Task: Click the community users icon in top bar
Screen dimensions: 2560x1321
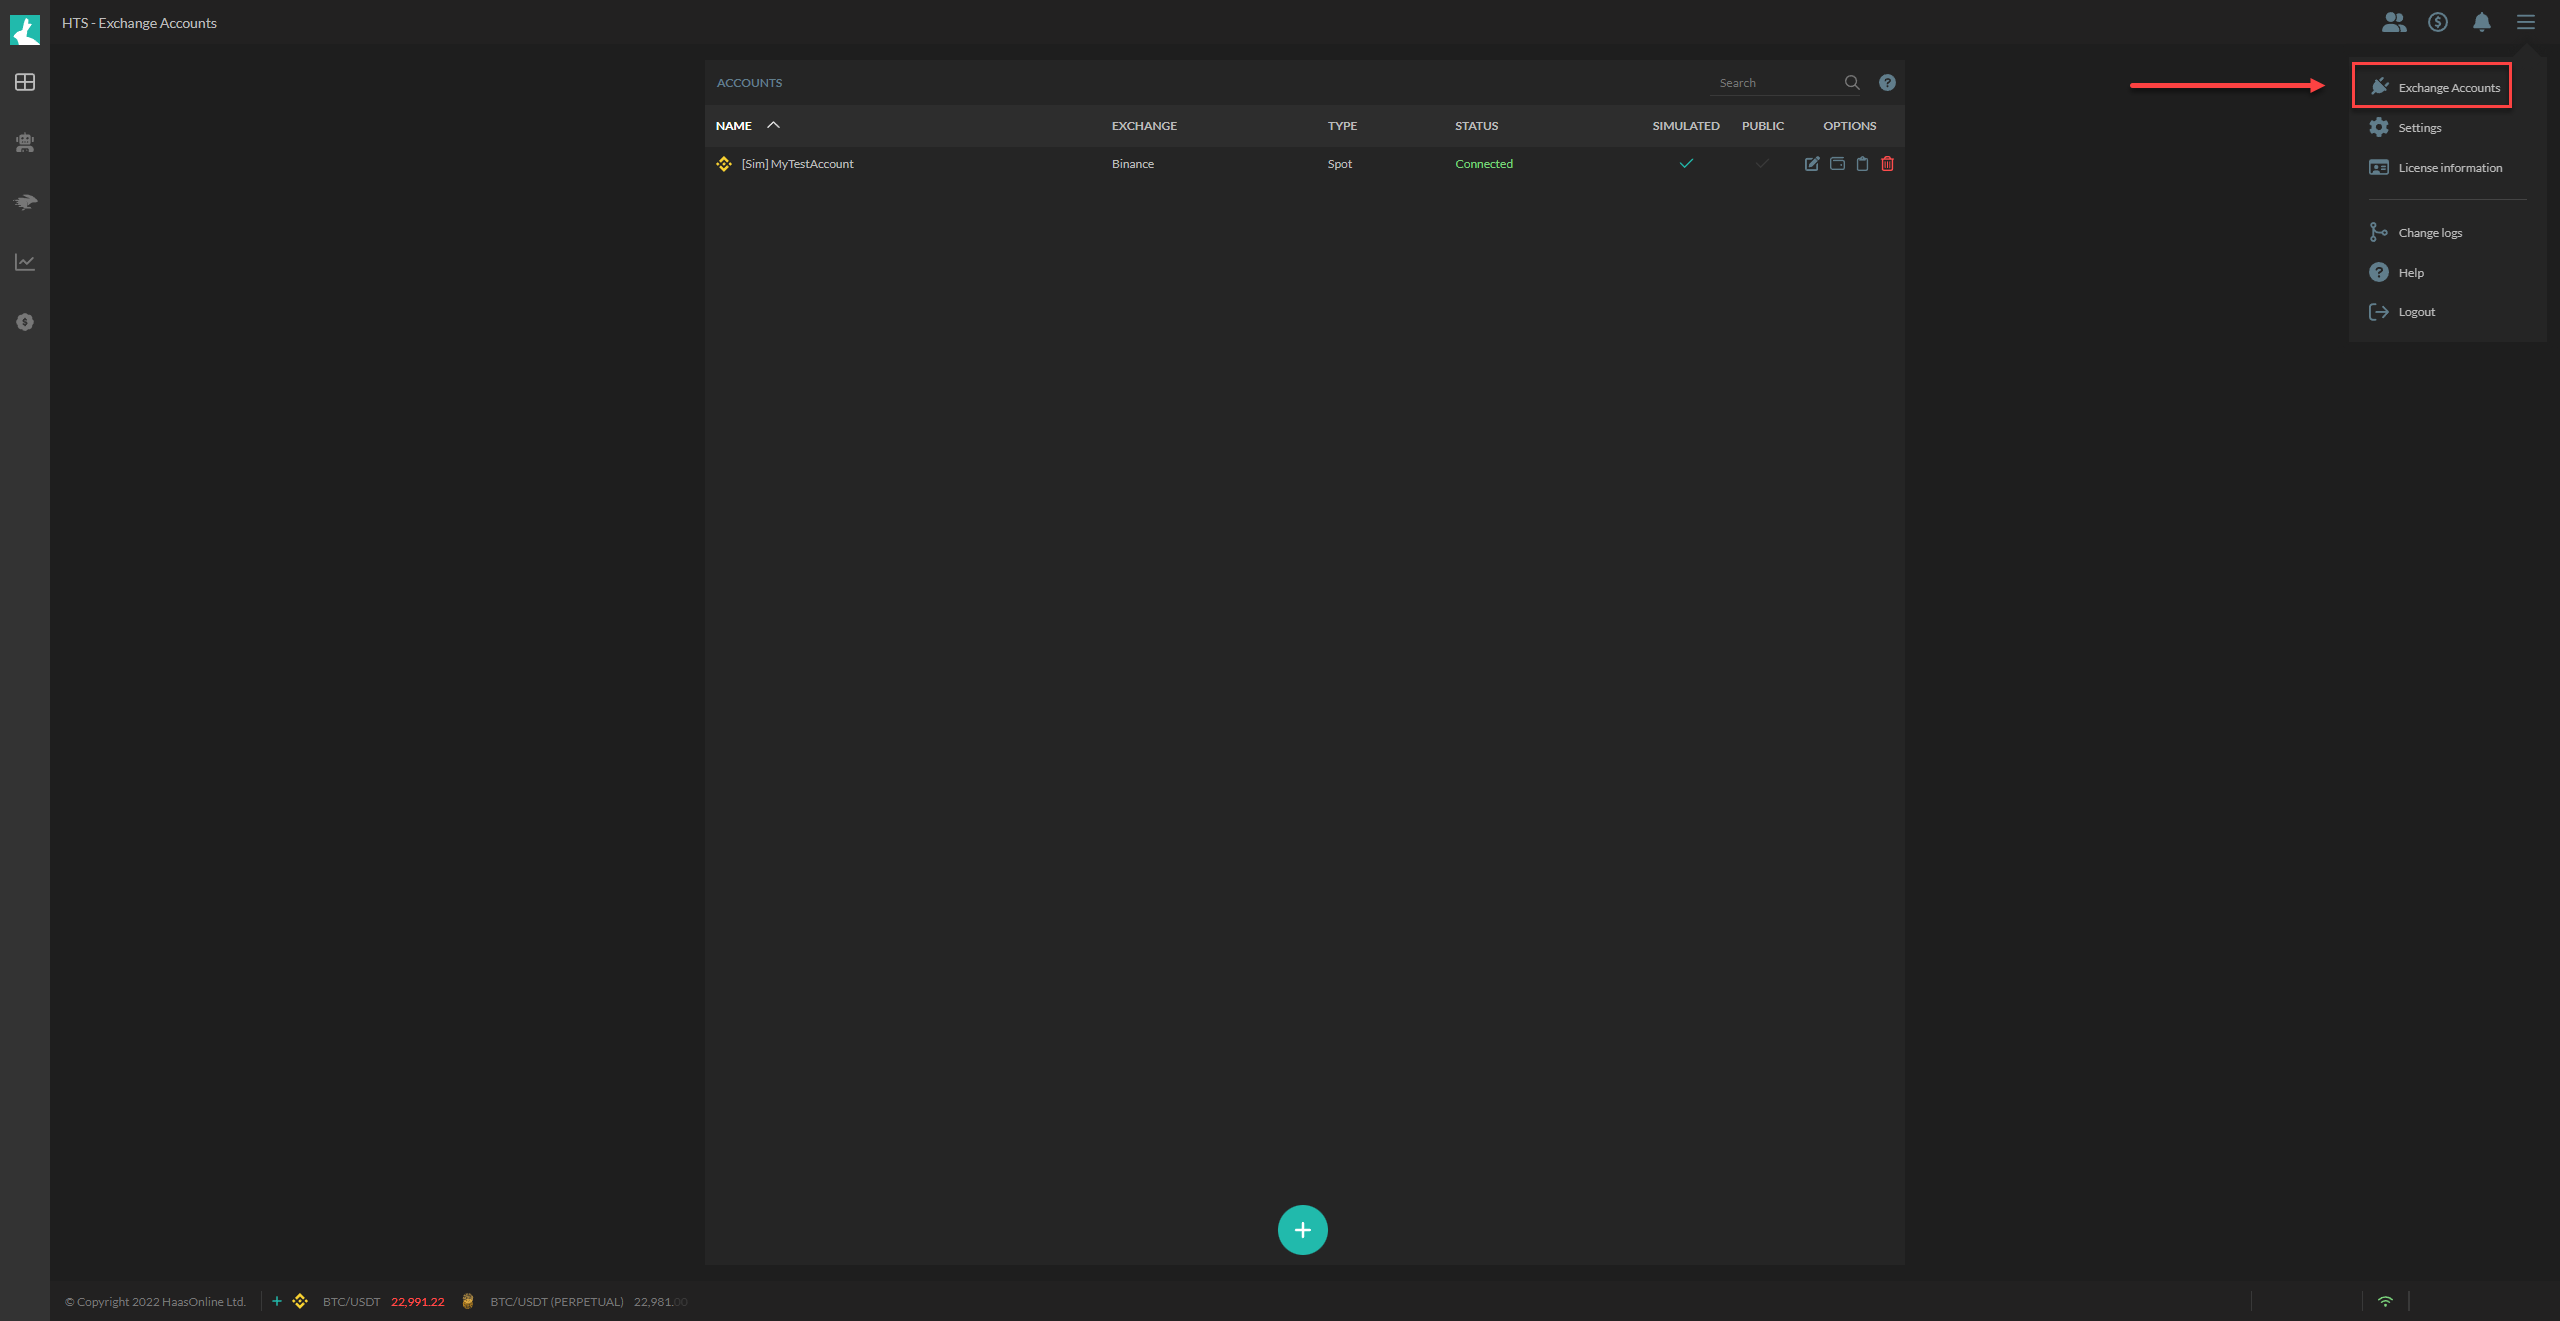Action: 2395,22
